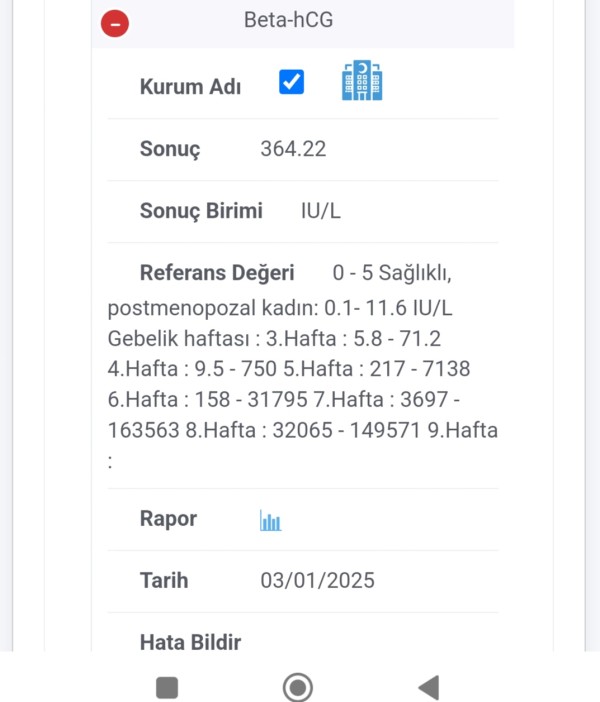Select the IU/L unit value
This screenshot has height=702, width=600.
point(321,210)
